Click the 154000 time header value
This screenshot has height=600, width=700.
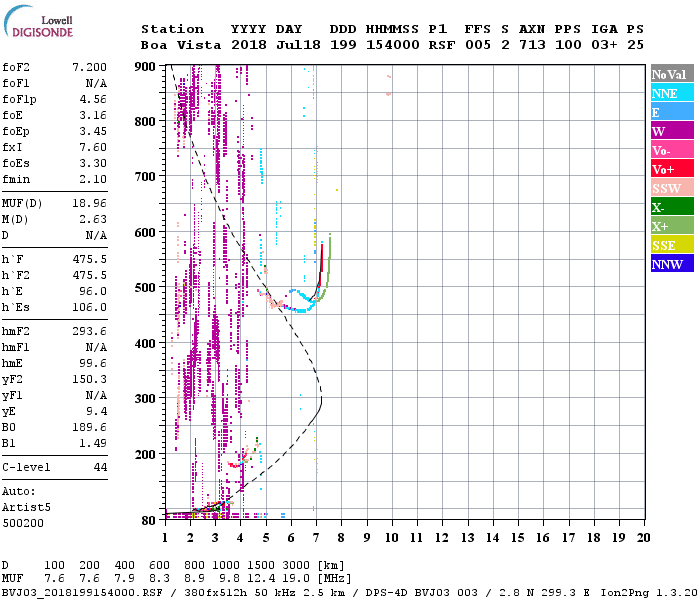point(393,45)
